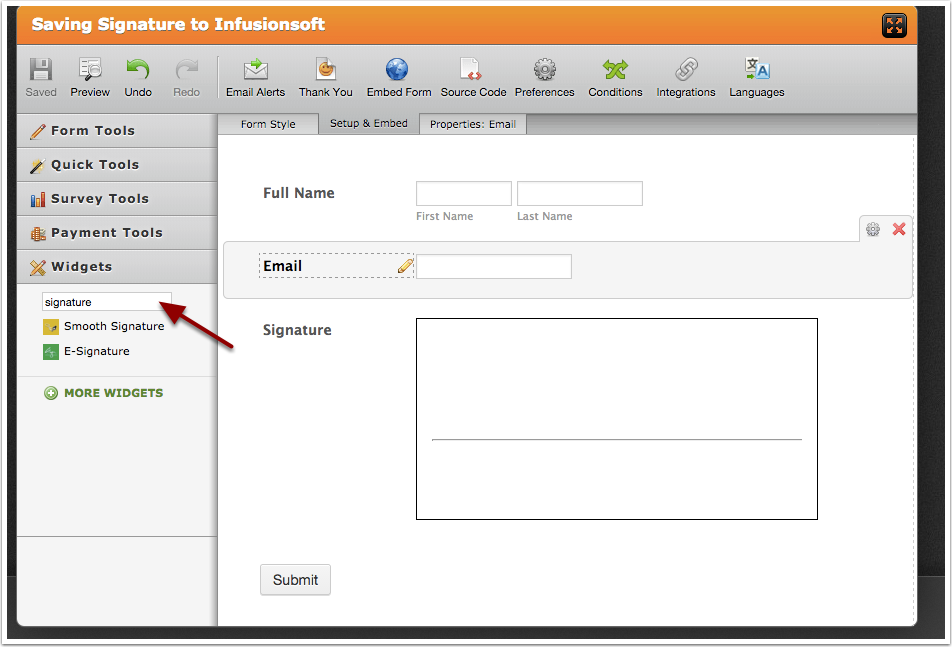Click inside the Signature drawing pad

(617, 419)
